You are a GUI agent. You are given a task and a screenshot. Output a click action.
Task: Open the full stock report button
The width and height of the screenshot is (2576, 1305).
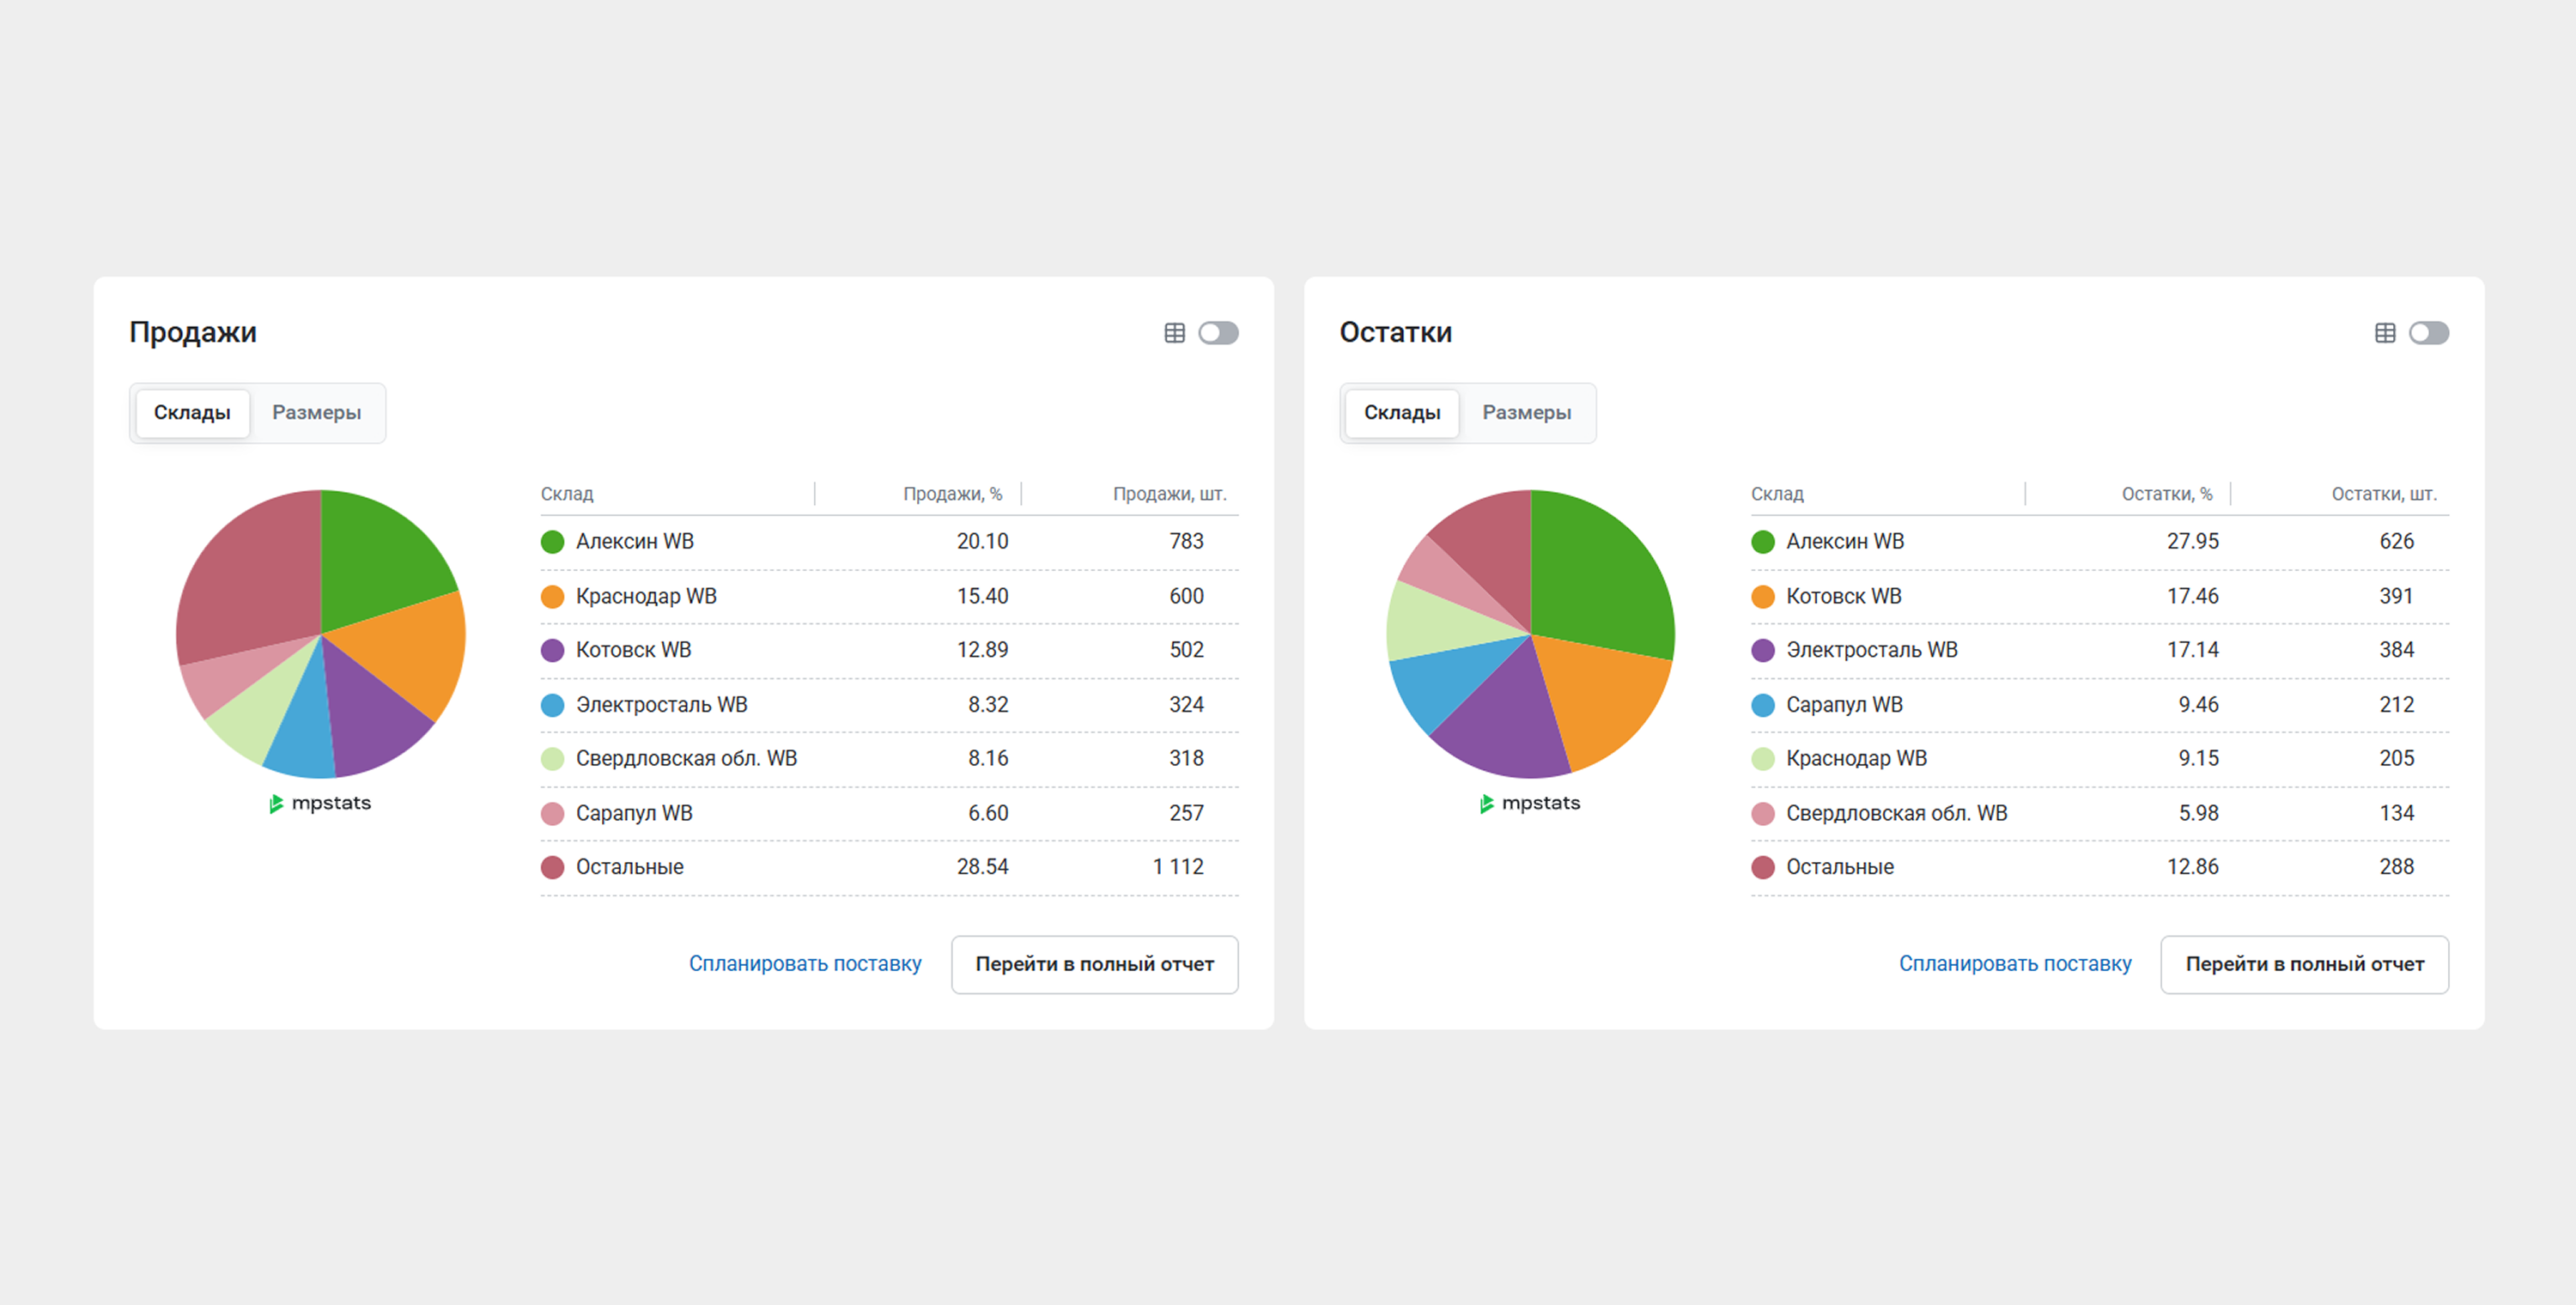pos(2304,964)
